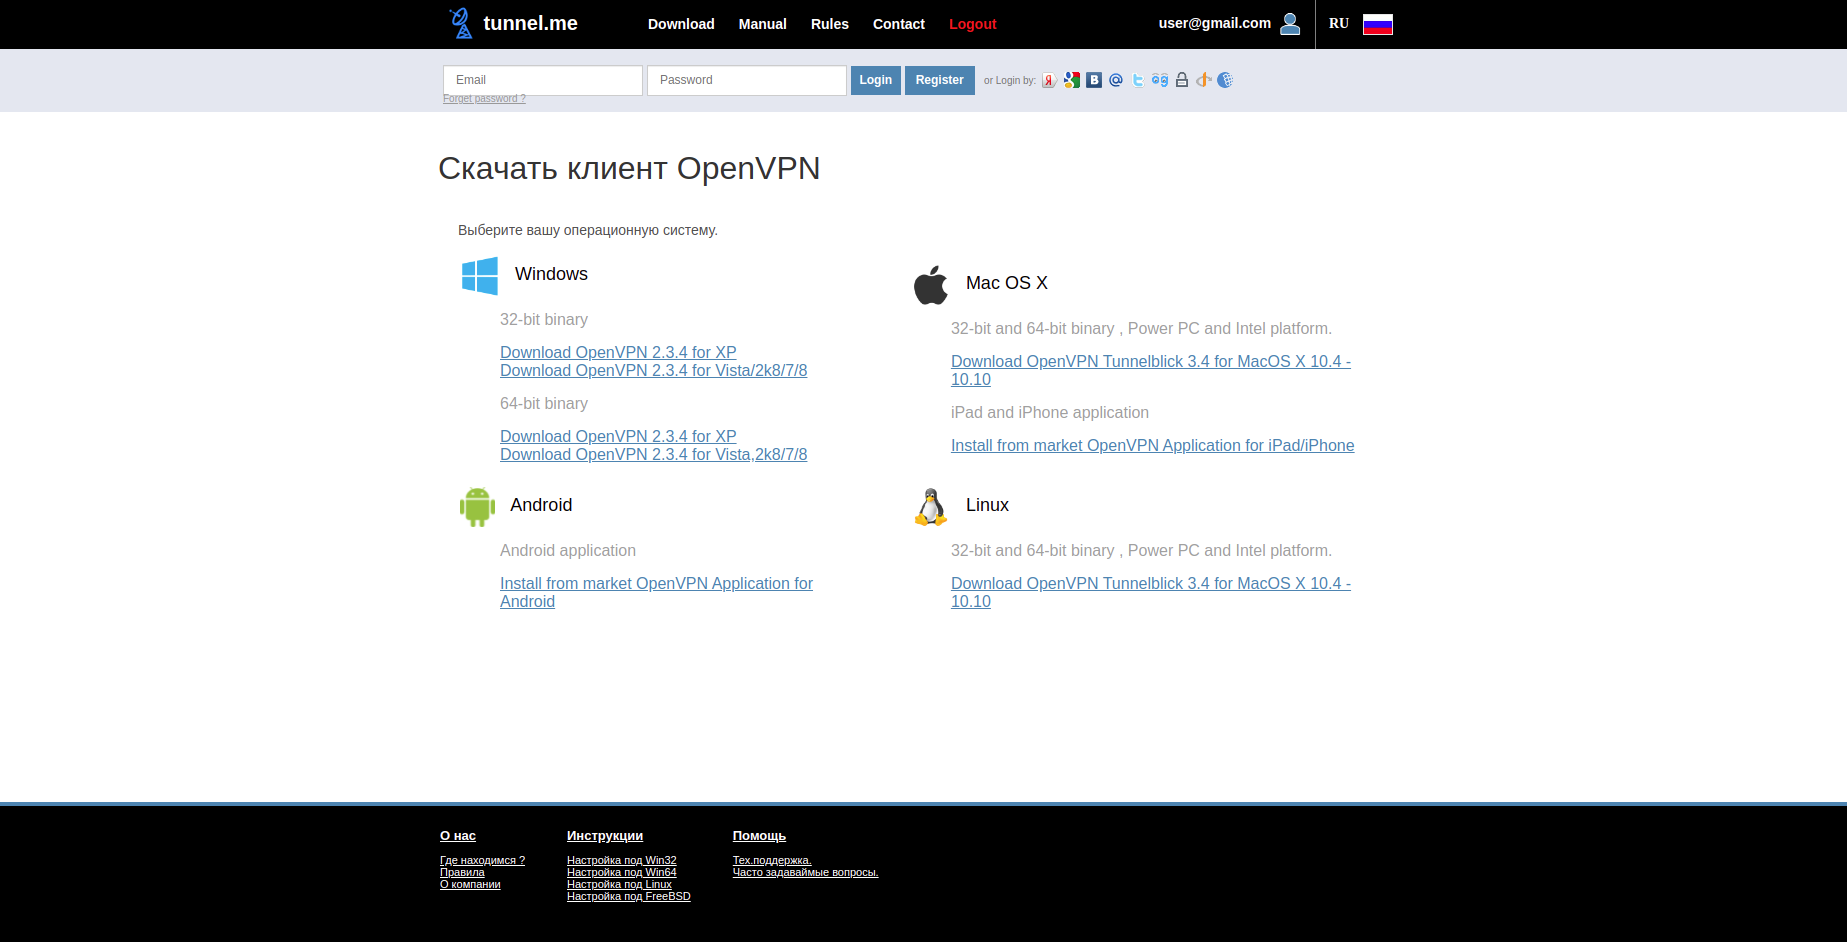Image resolution: width=1847 pixels, height=942 pixels.
Task: Click the 'iPad and iPhone application' label
Action: [1050, 412]
